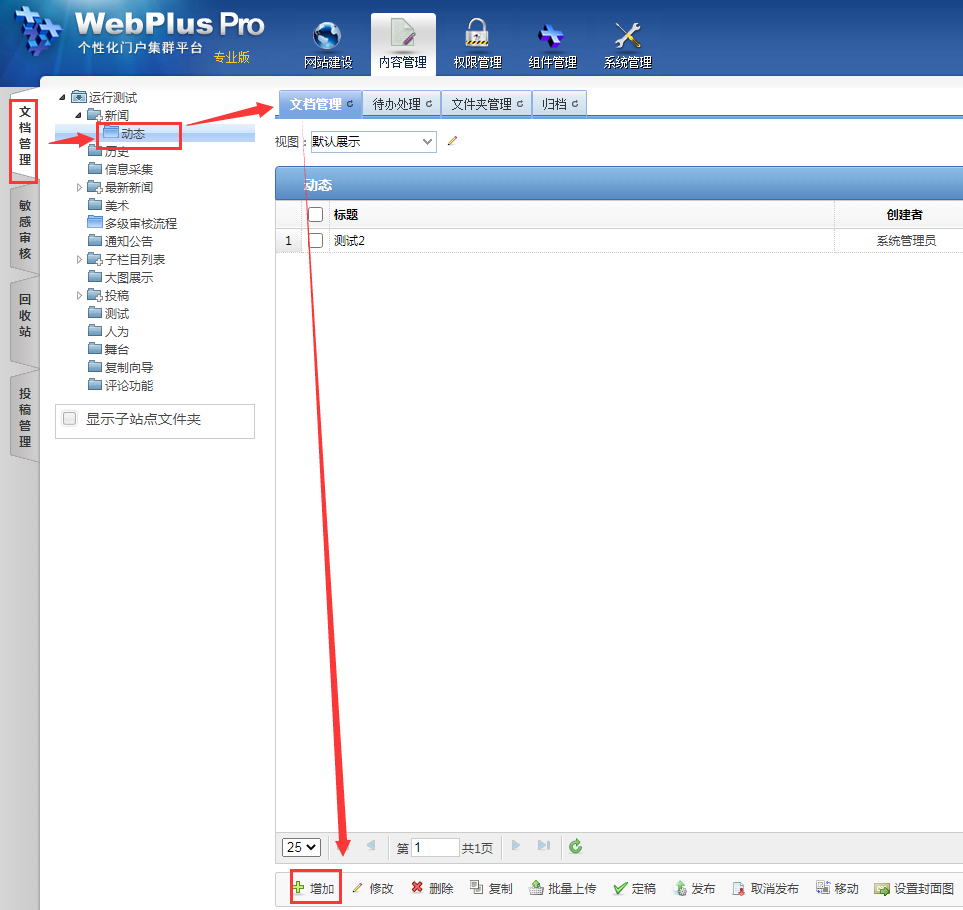This screenshot has width=963, height=910.
Task: Expand the 最新新闻 tree node
Action: pos(80,187)
